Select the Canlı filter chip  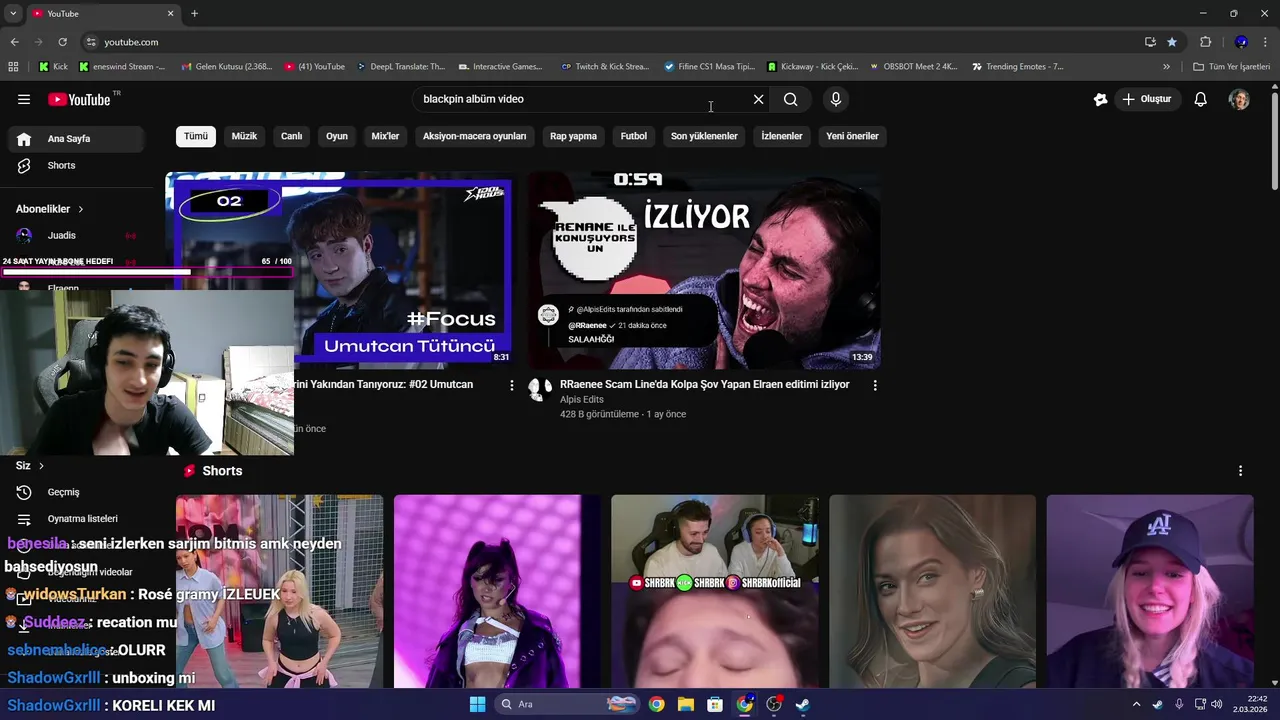tap(291, 136)
